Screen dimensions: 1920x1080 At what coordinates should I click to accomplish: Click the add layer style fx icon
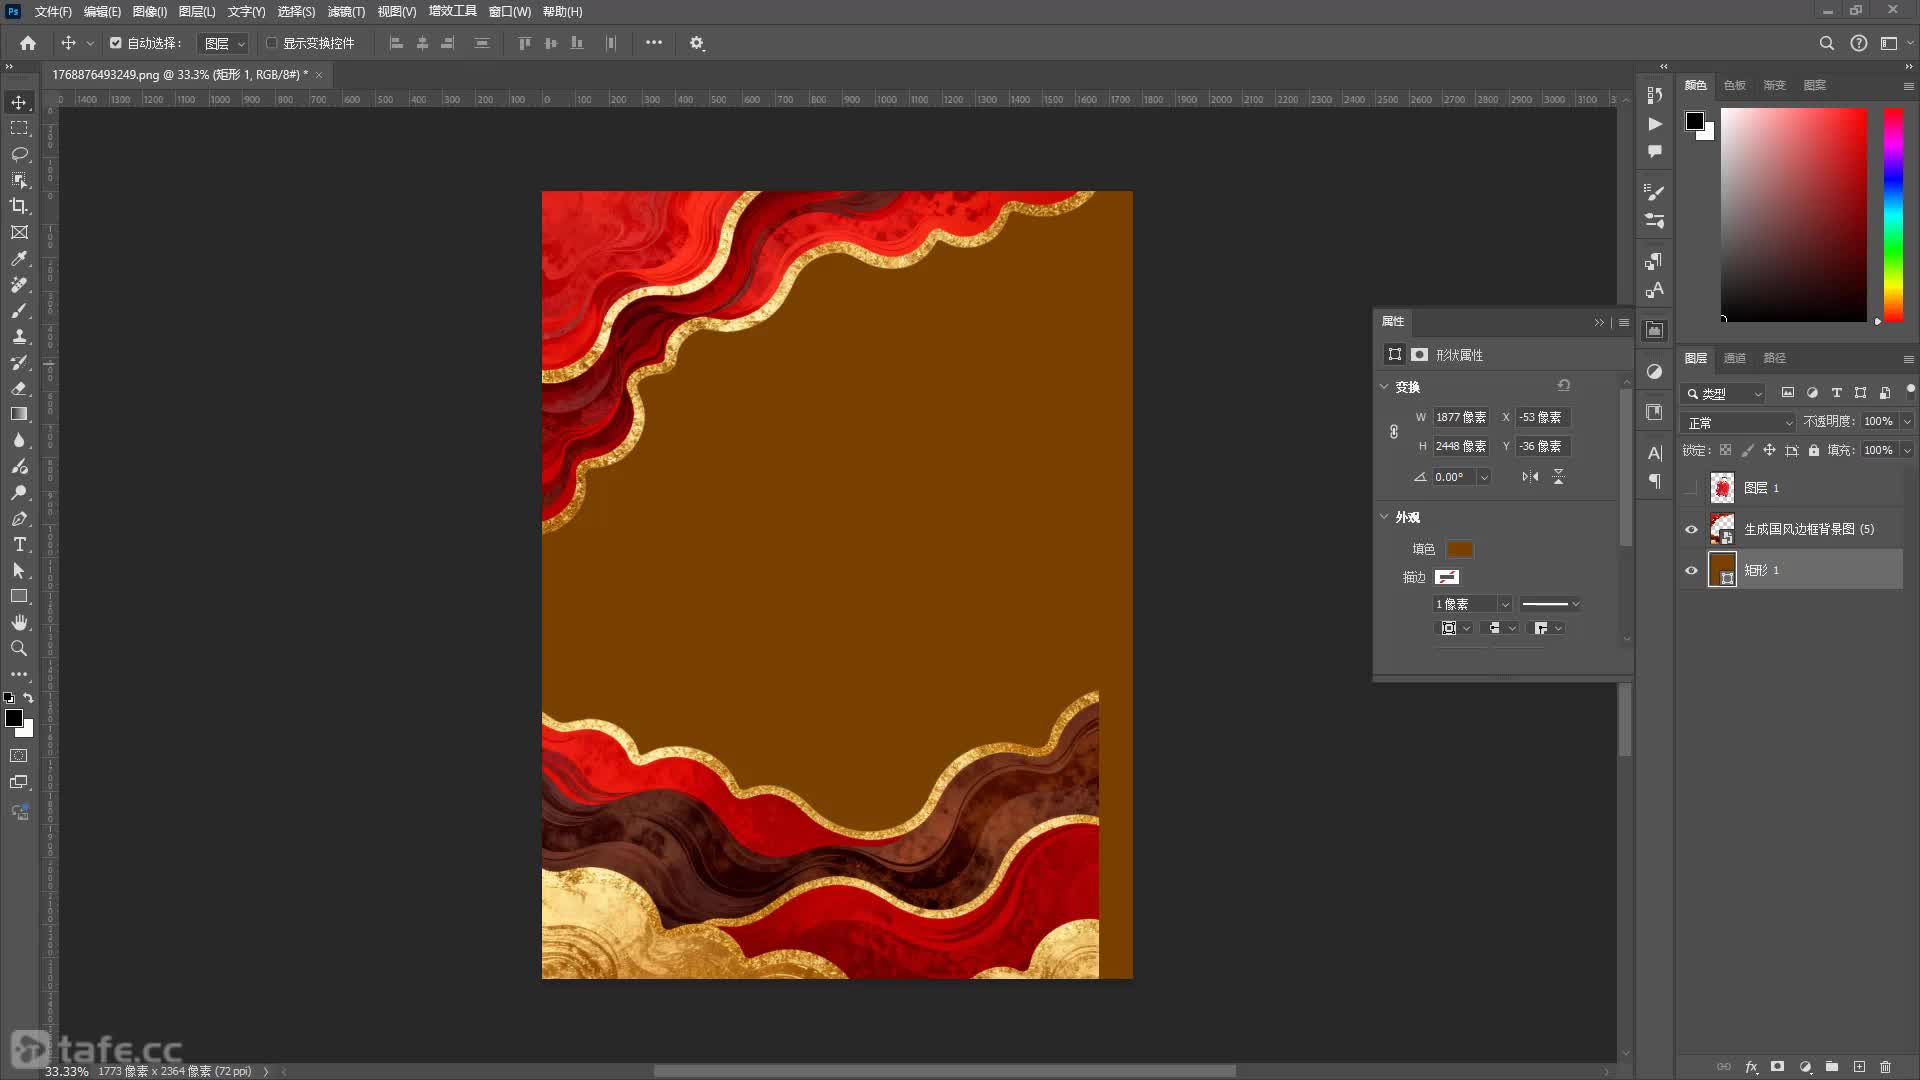point(1751,1067)
